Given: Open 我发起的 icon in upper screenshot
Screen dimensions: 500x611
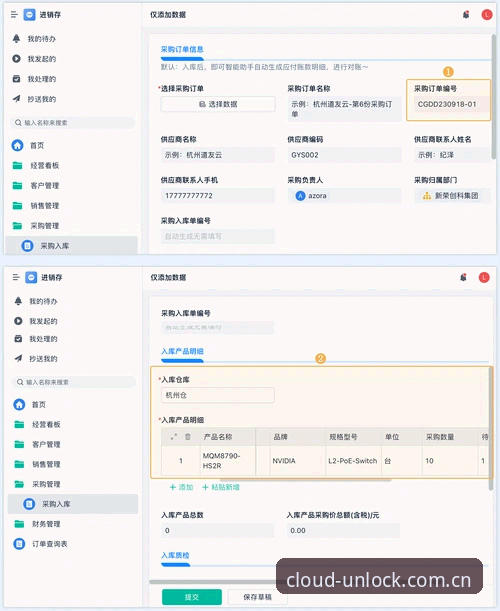Looking at the screenshot, I should (16, 59).
